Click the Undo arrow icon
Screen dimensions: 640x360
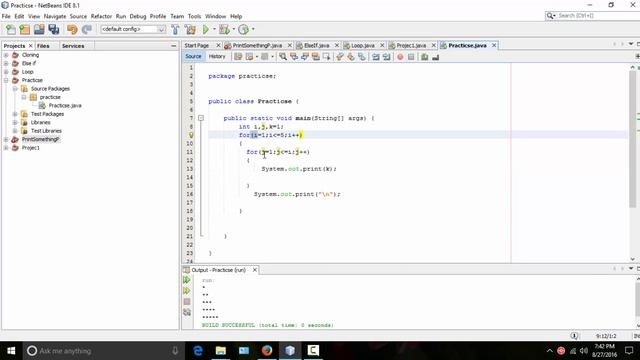click(x=72, y=29)
